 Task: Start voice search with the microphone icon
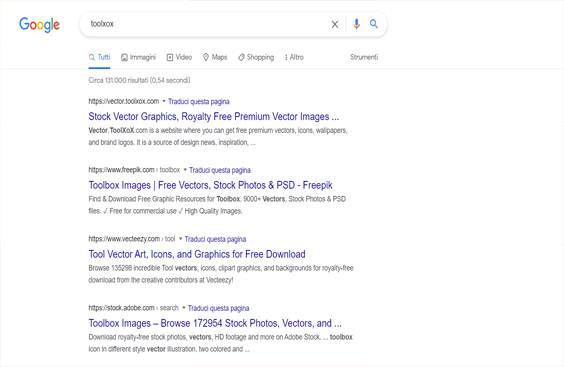coord(356,24)
